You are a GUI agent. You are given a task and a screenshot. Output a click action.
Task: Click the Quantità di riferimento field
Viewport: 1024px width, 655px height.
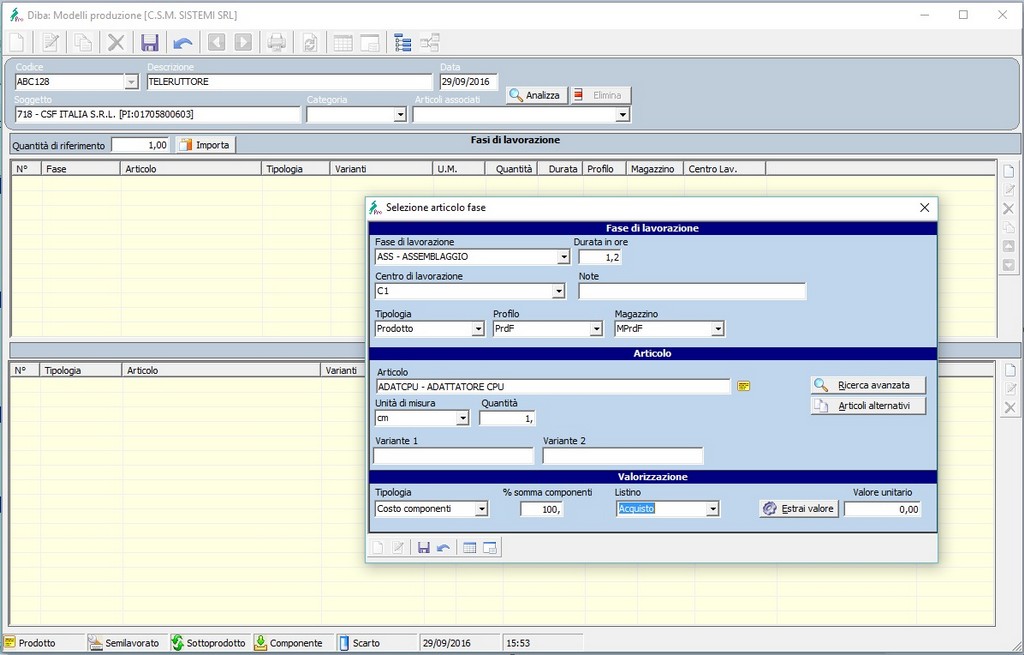point(140,145)
